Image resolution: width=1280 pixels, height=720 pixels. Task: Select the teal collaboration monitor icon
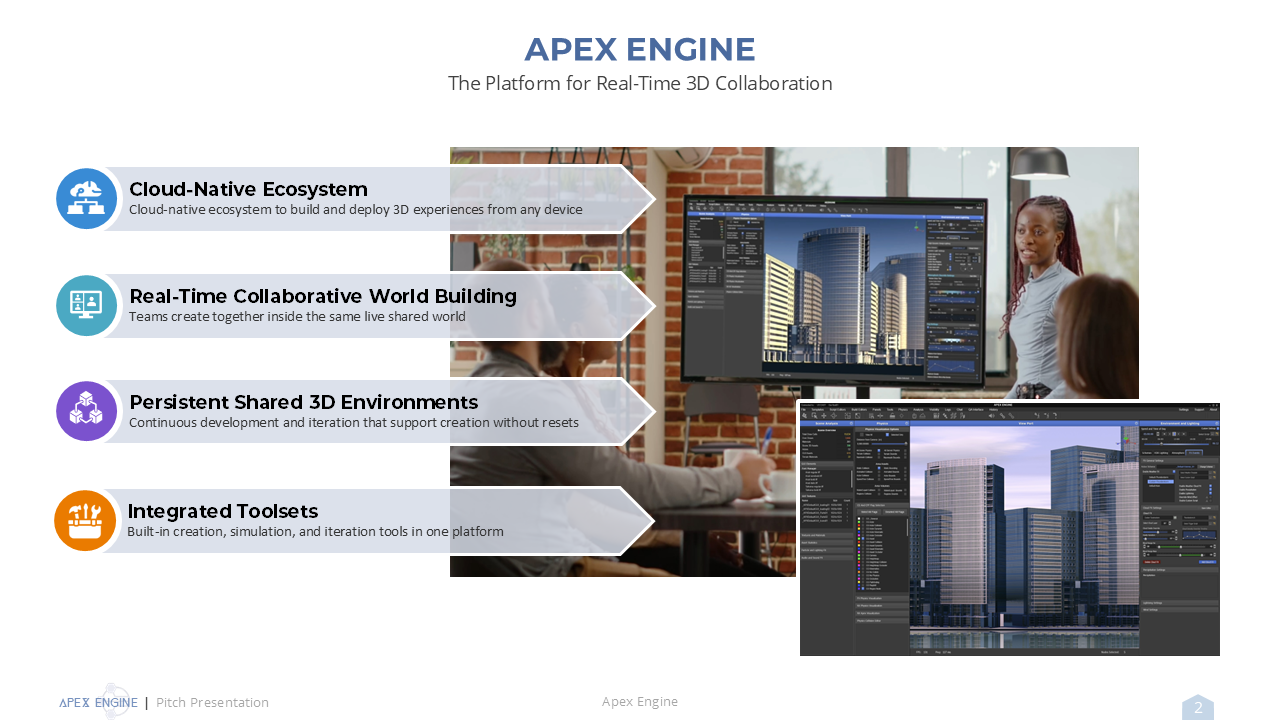pos(87,306)
